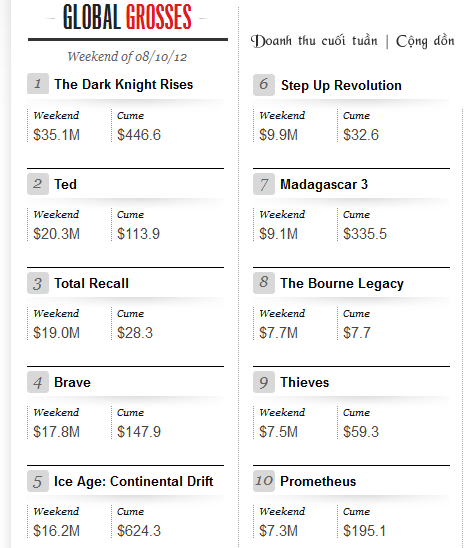468x548 pixels.
Task: Click the rank 9 number badge
Action: [264, 382]
